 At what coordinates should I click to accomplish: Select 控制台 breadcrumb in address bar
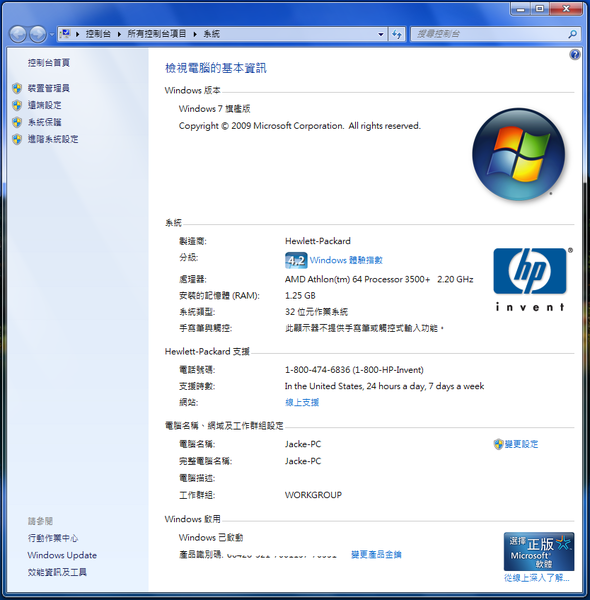pos(98,34)
